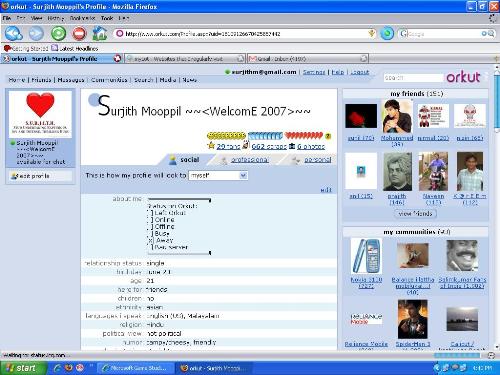Click the Firefox Forward arrow button
Screen dimensions: 500x375
pos(36,33)
